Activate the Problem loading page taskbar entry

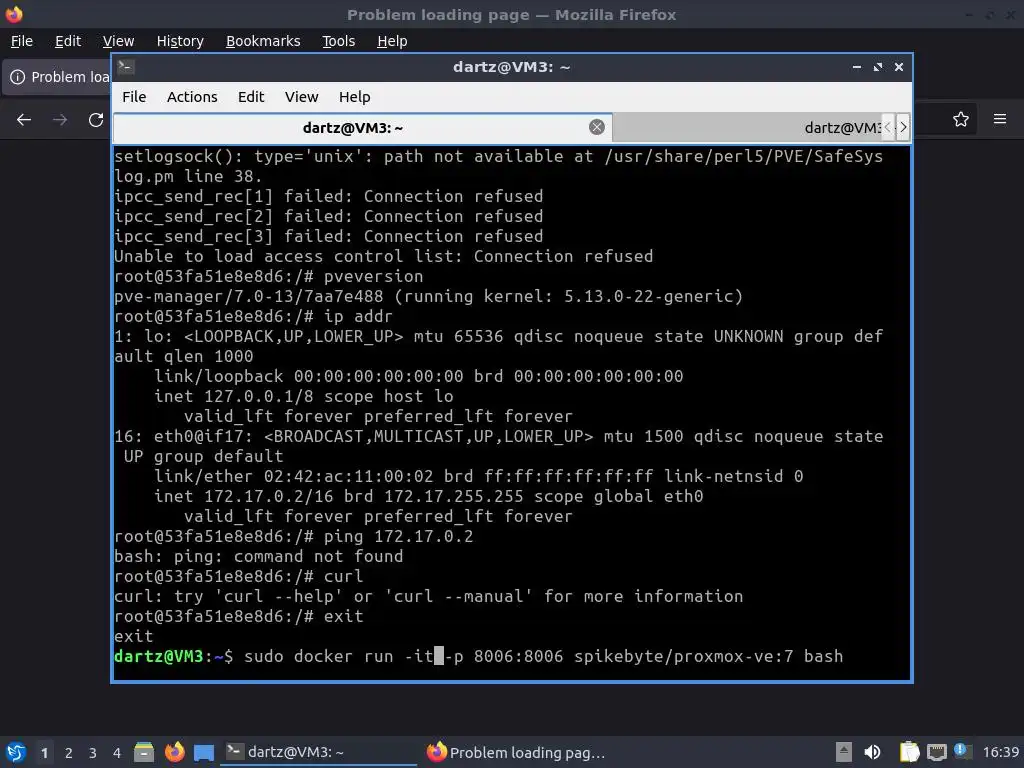click(516, 752)
